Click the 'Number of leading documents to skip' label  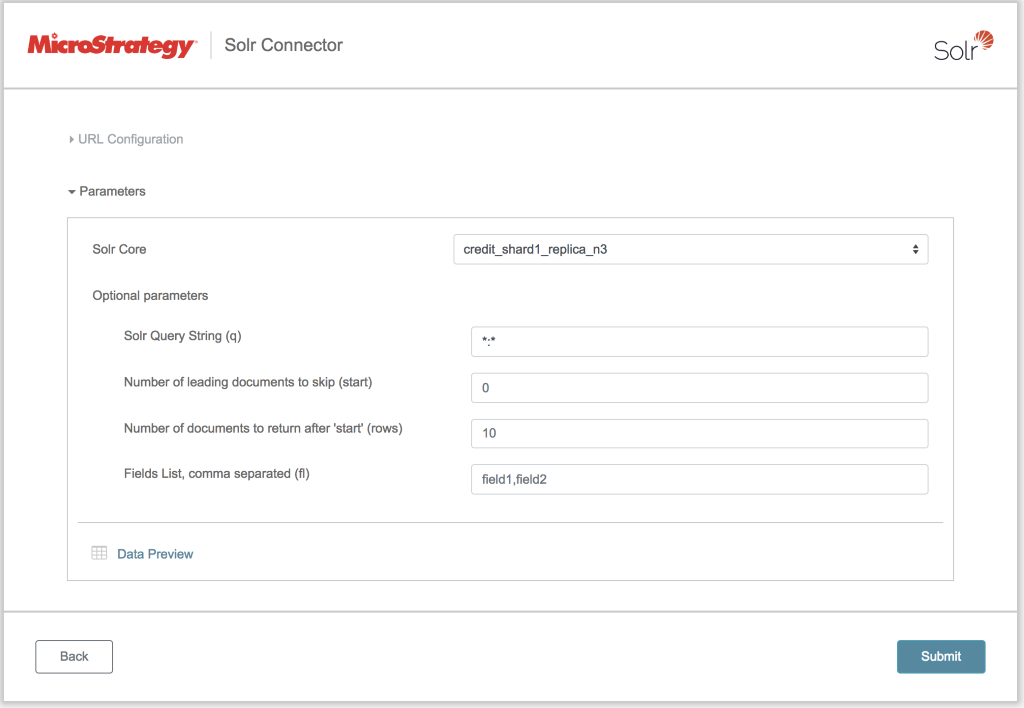coord(248,382)
